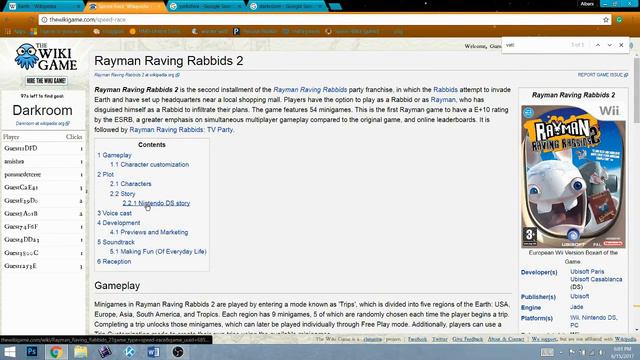Jump to 2 Plot in contents
Viewport: 640px width, 360px height.
pyautogui.click(x=105, y=174)
